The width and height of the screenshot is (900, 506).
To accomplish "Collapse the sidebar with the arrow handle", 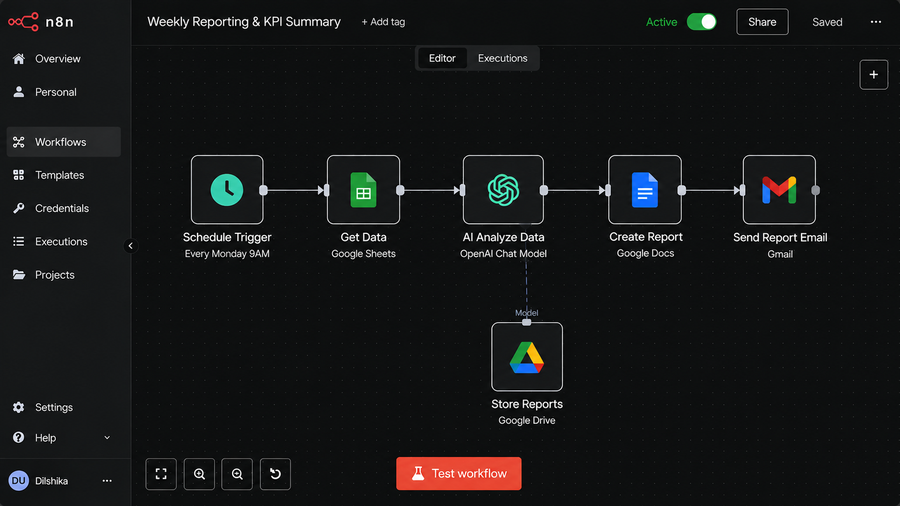I will (x=130, y=246).
